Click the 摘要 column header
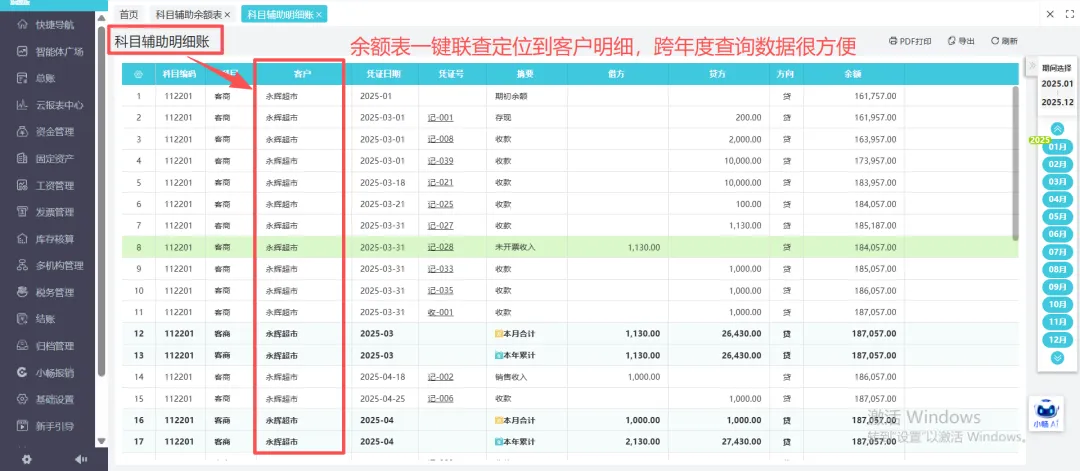This screenshot has width=1080, height=471. [526, 74]
